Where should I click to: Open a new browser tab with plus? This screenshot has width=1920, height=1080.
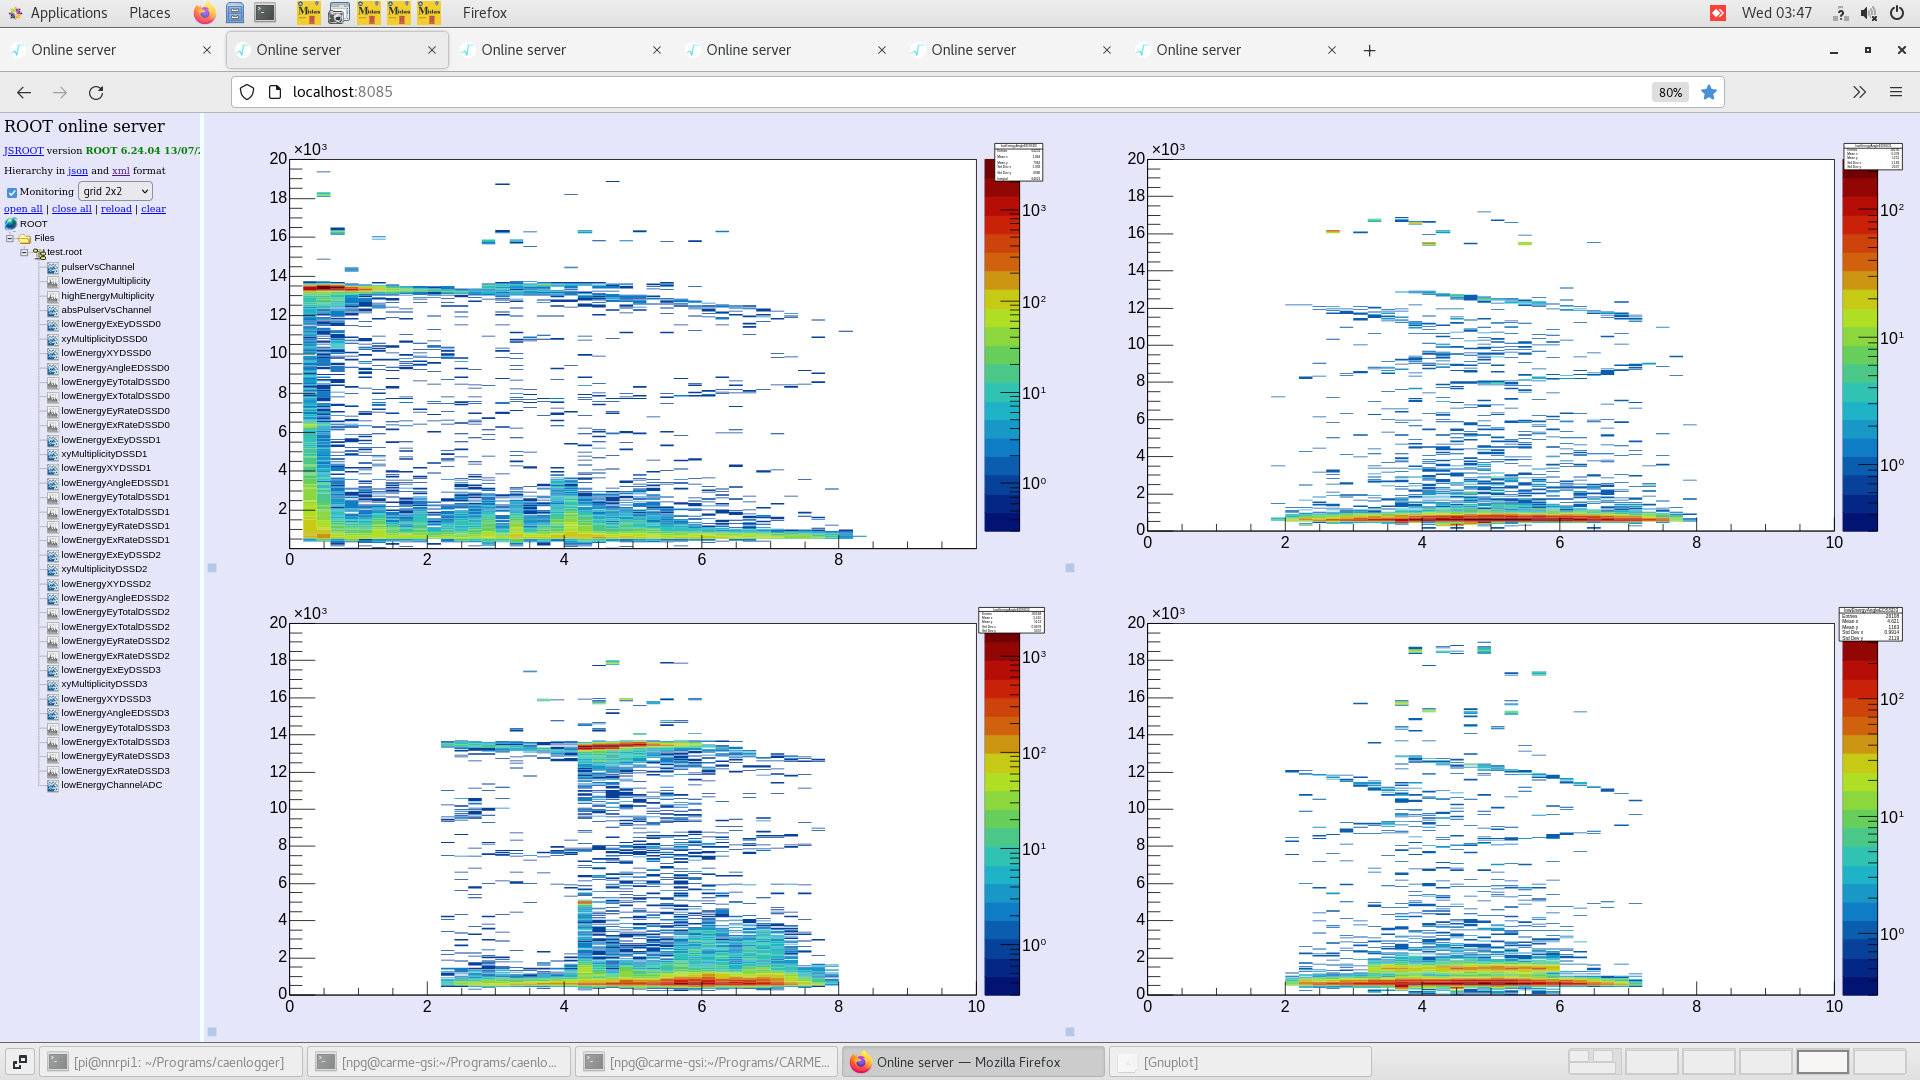click(x=1369, y=50)
